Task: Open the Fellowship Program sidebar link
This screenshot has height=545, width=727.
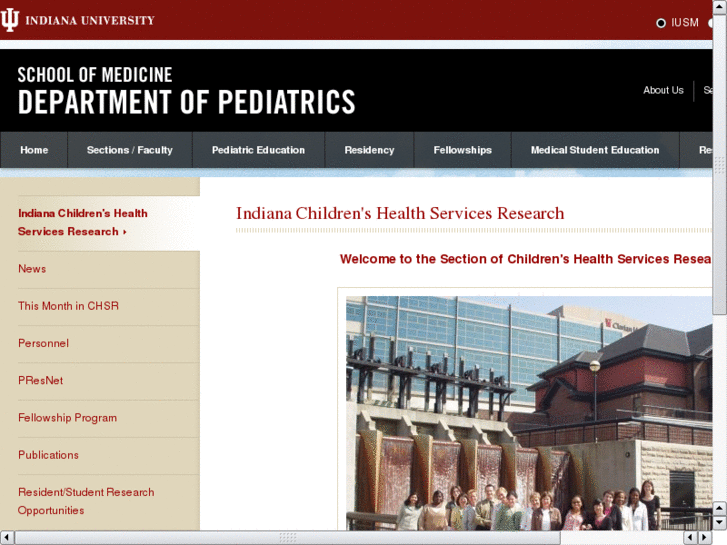Action: pos(67,417)
